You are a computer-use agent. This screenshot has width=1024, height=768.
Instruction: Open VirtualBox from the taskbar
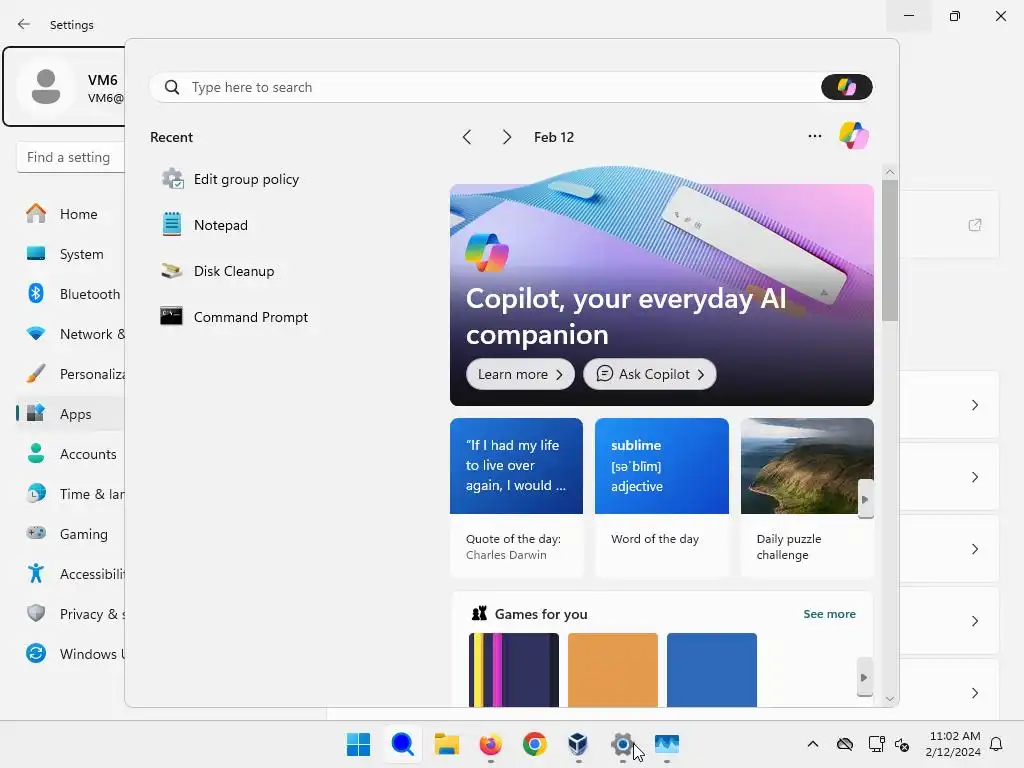pyautogui.click(x=578, y=744)
